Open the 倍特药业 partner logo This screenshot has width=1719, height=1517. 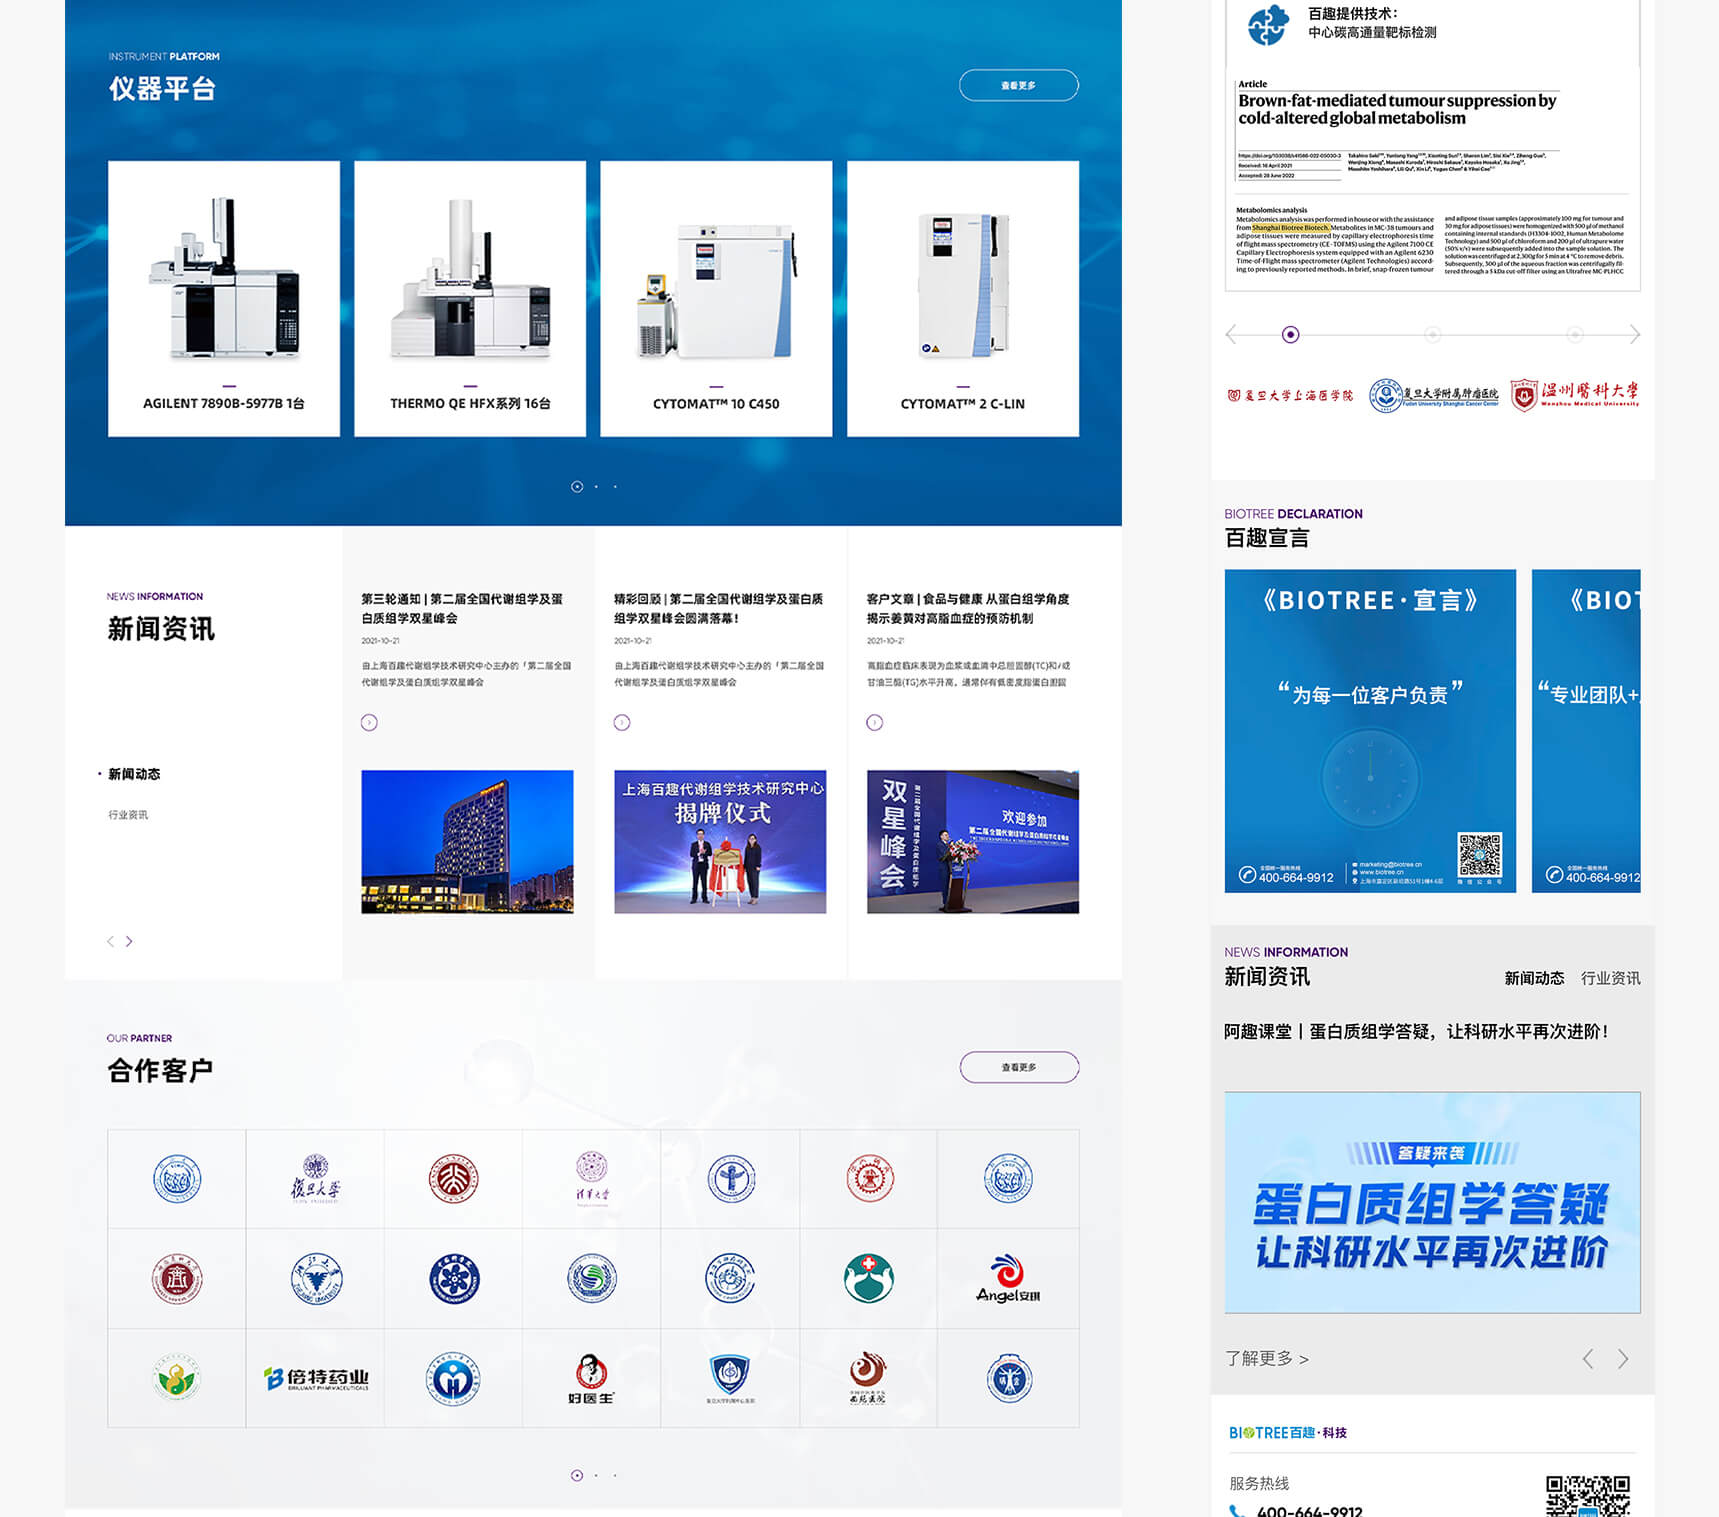pos(316,1379)
